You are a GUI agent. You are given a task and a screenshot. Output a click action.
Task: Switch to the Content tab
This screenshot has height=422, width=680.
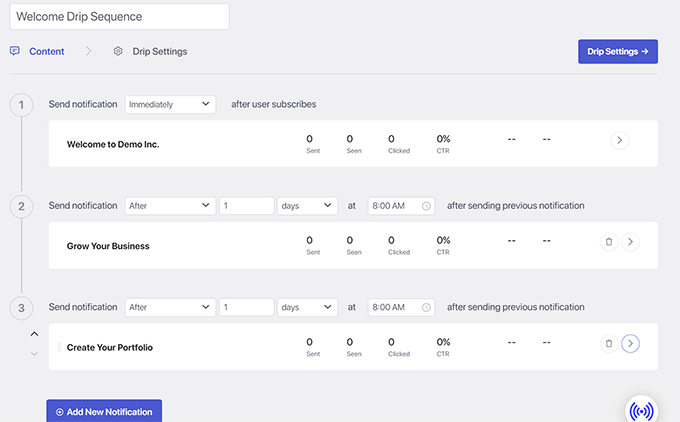[x=46, y=51]
